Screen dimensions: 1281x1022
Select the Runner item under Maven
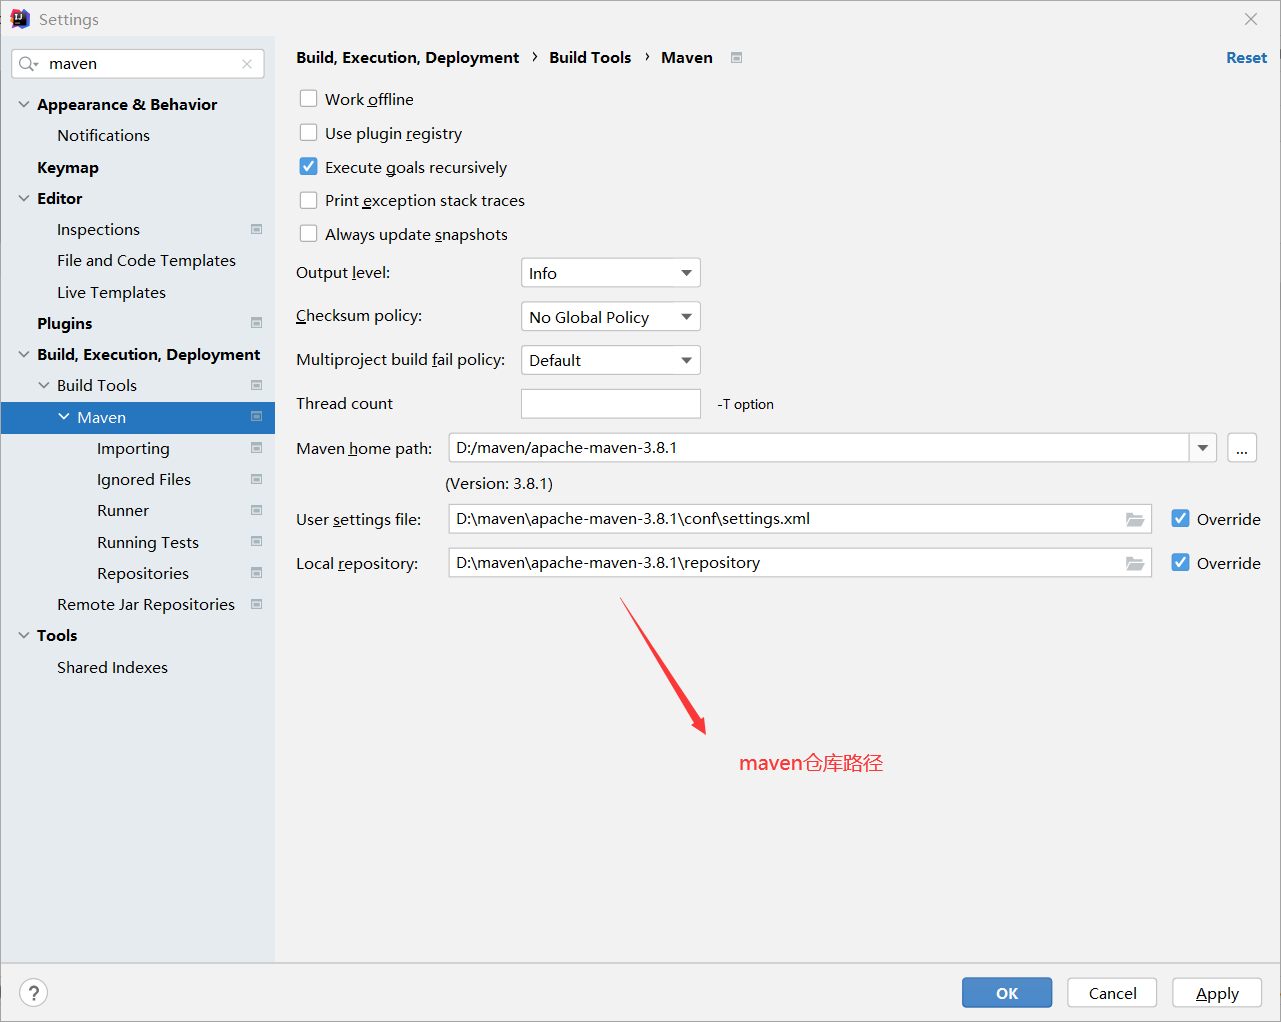click(x=123, y=510)
